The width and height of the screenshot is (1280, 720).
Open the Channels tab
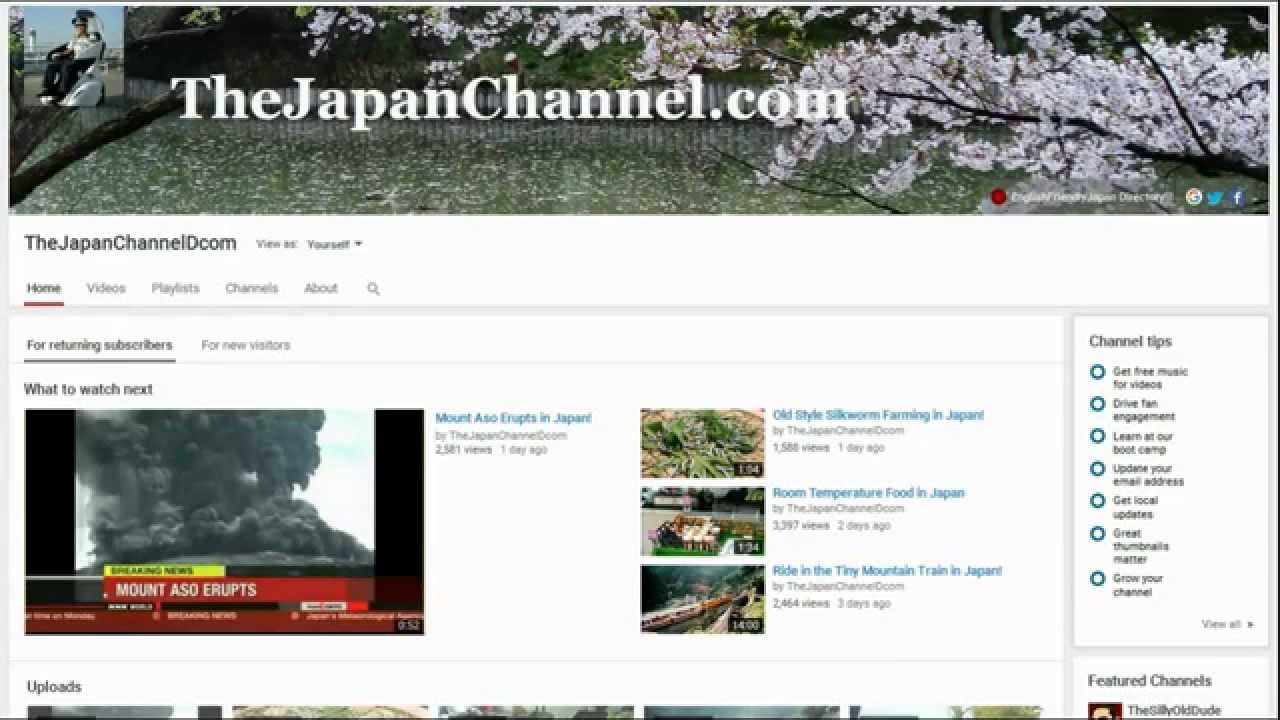pos(251,288)
